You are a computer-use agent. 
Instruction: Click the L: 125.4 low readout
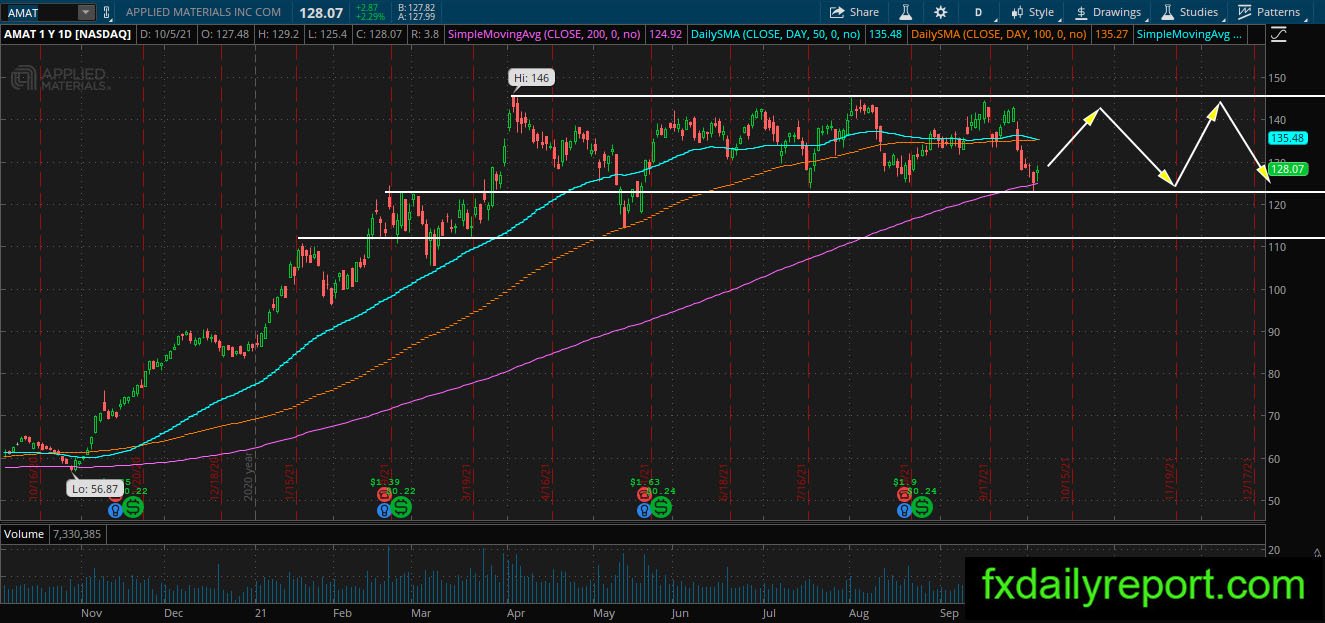coord(329,34)
